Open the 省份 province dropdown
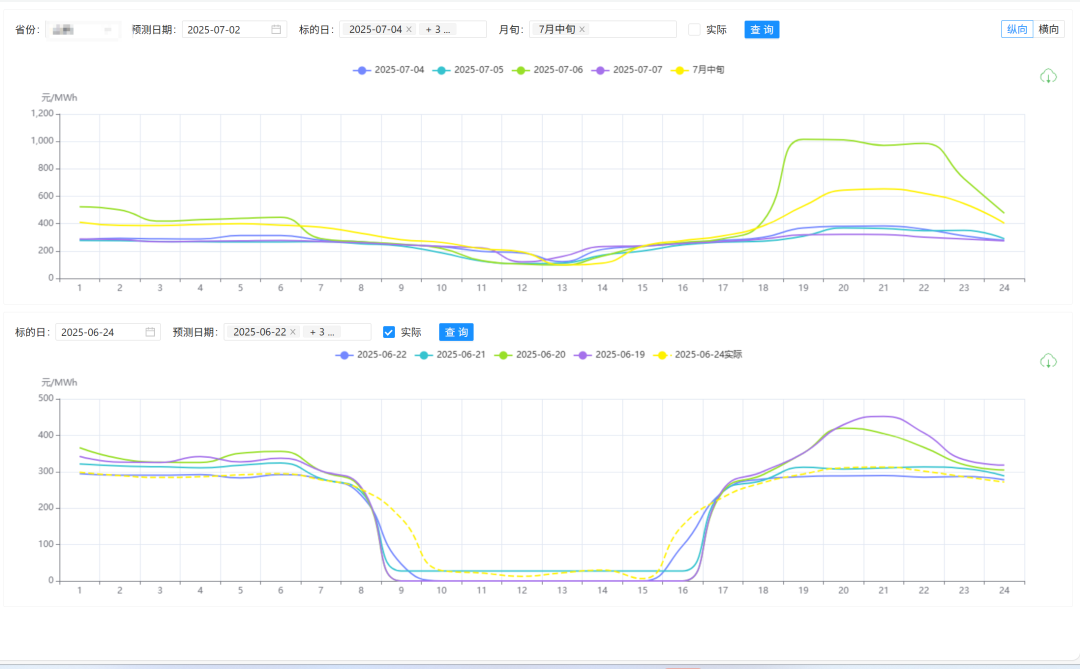This screenshot has width=1080, height=669. [82, 30]
